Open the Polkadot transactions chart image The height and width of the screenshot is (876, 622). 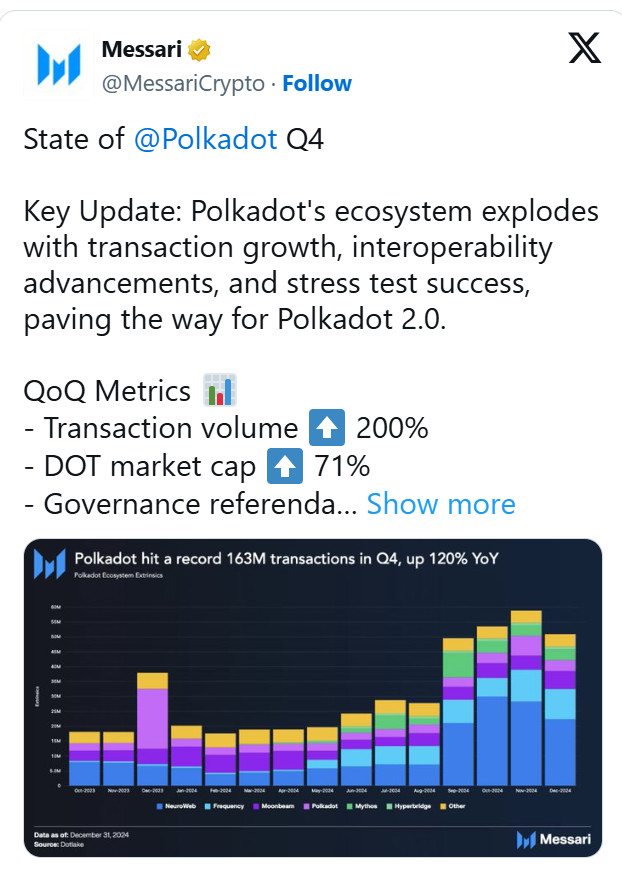(x=313, y=698)
